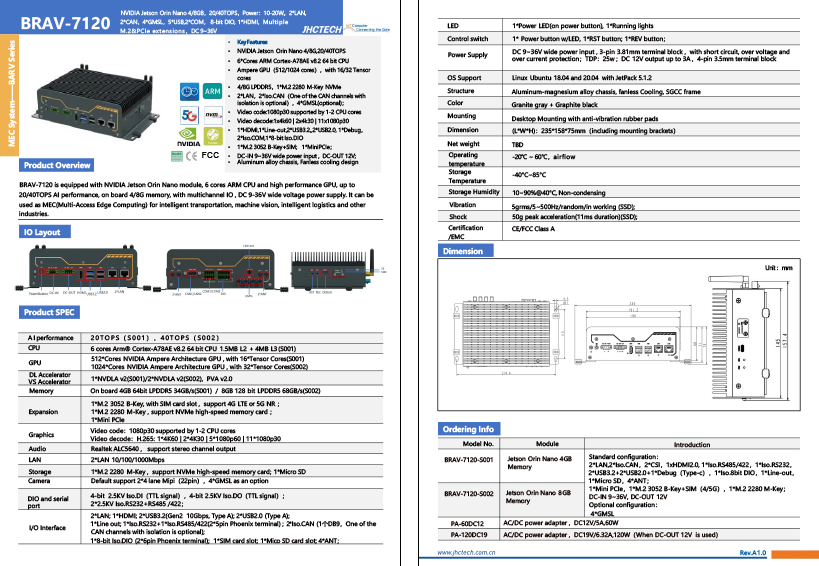Click the Key Feature label
The image size is (819, 566).
[252, 42]
